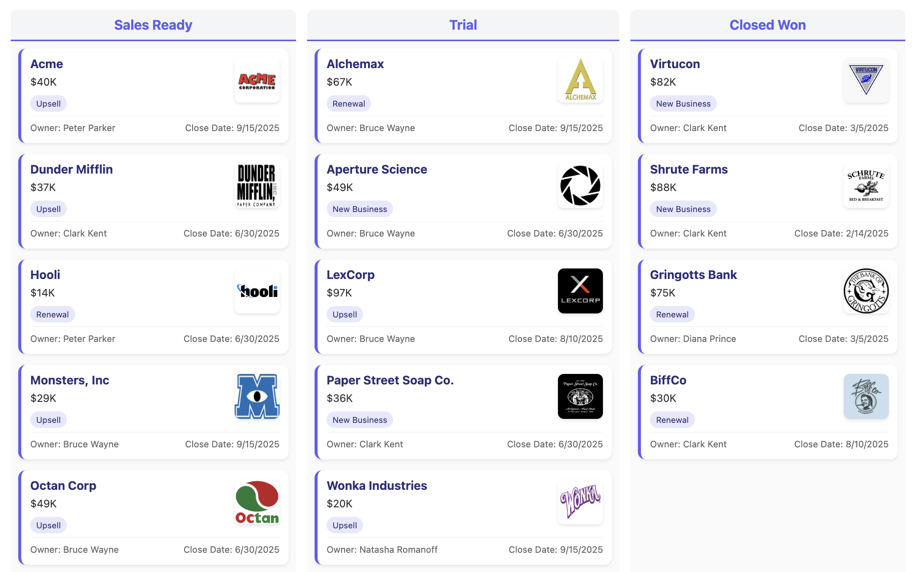Click the Gringotts Bank circular logo

(866, 291)
